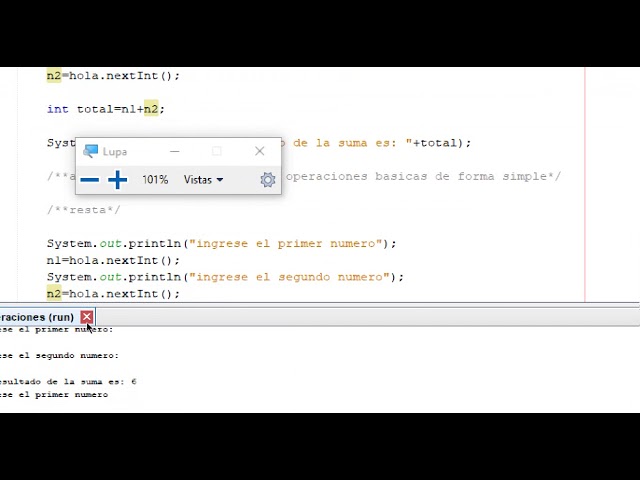640x480 pixels.
Task: Click the '/**resta*/' comment line
Action: point(84,210)
